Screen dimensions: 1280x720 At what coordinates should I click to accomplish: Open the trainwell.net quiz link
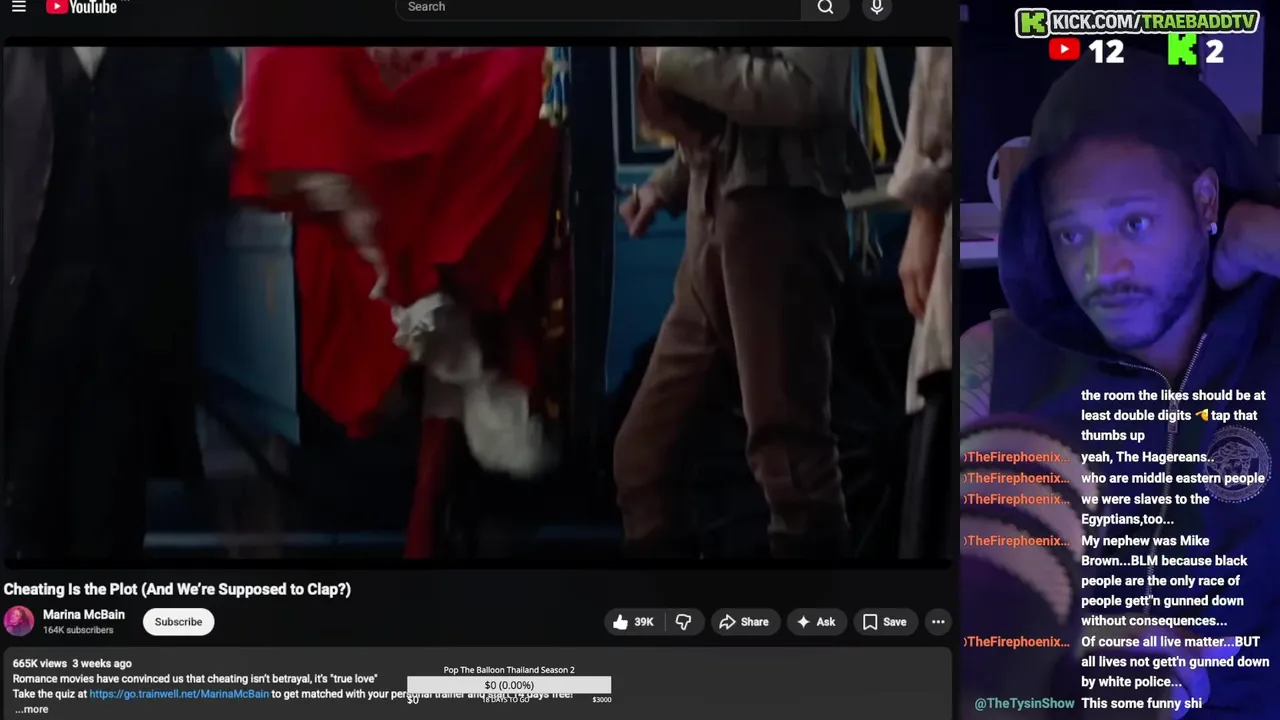click(179, 694)
